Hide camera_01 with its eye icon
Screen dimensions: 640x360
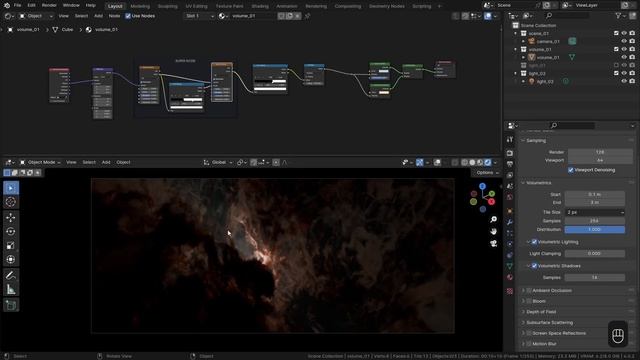pyautogui.click(x=624, y=41)
